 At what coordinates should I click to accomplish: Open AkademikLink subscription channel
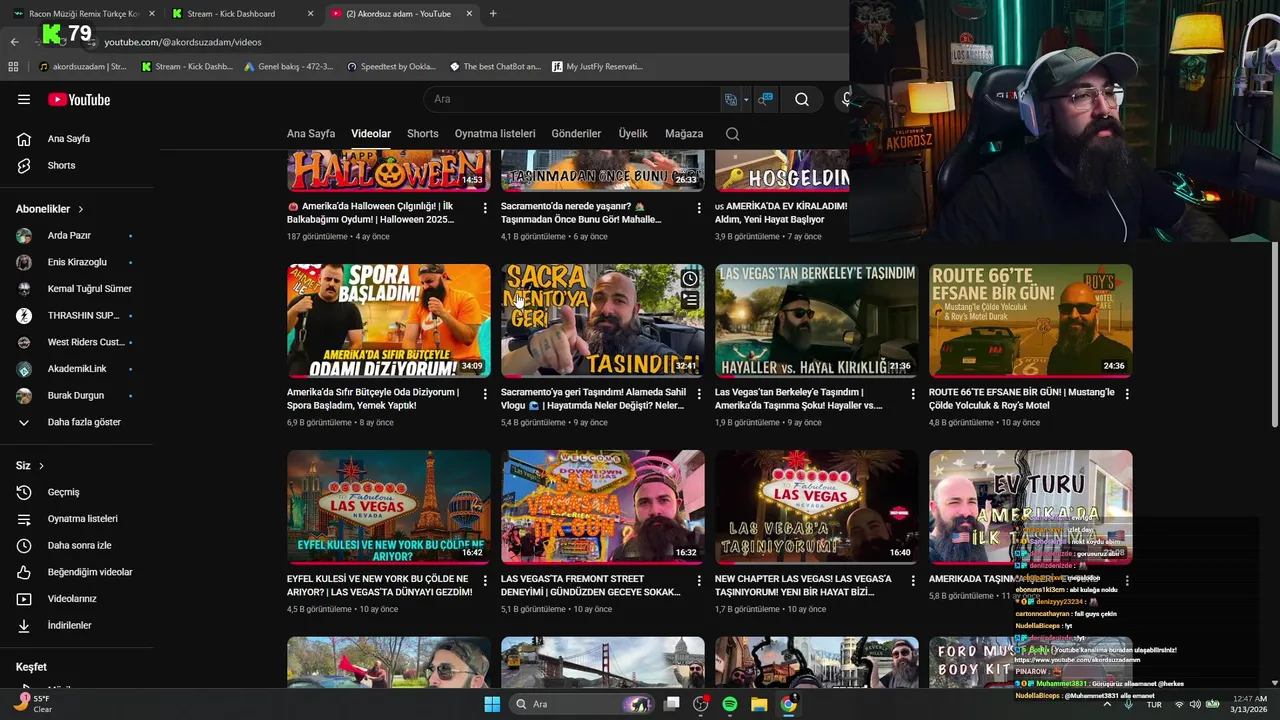76,369
